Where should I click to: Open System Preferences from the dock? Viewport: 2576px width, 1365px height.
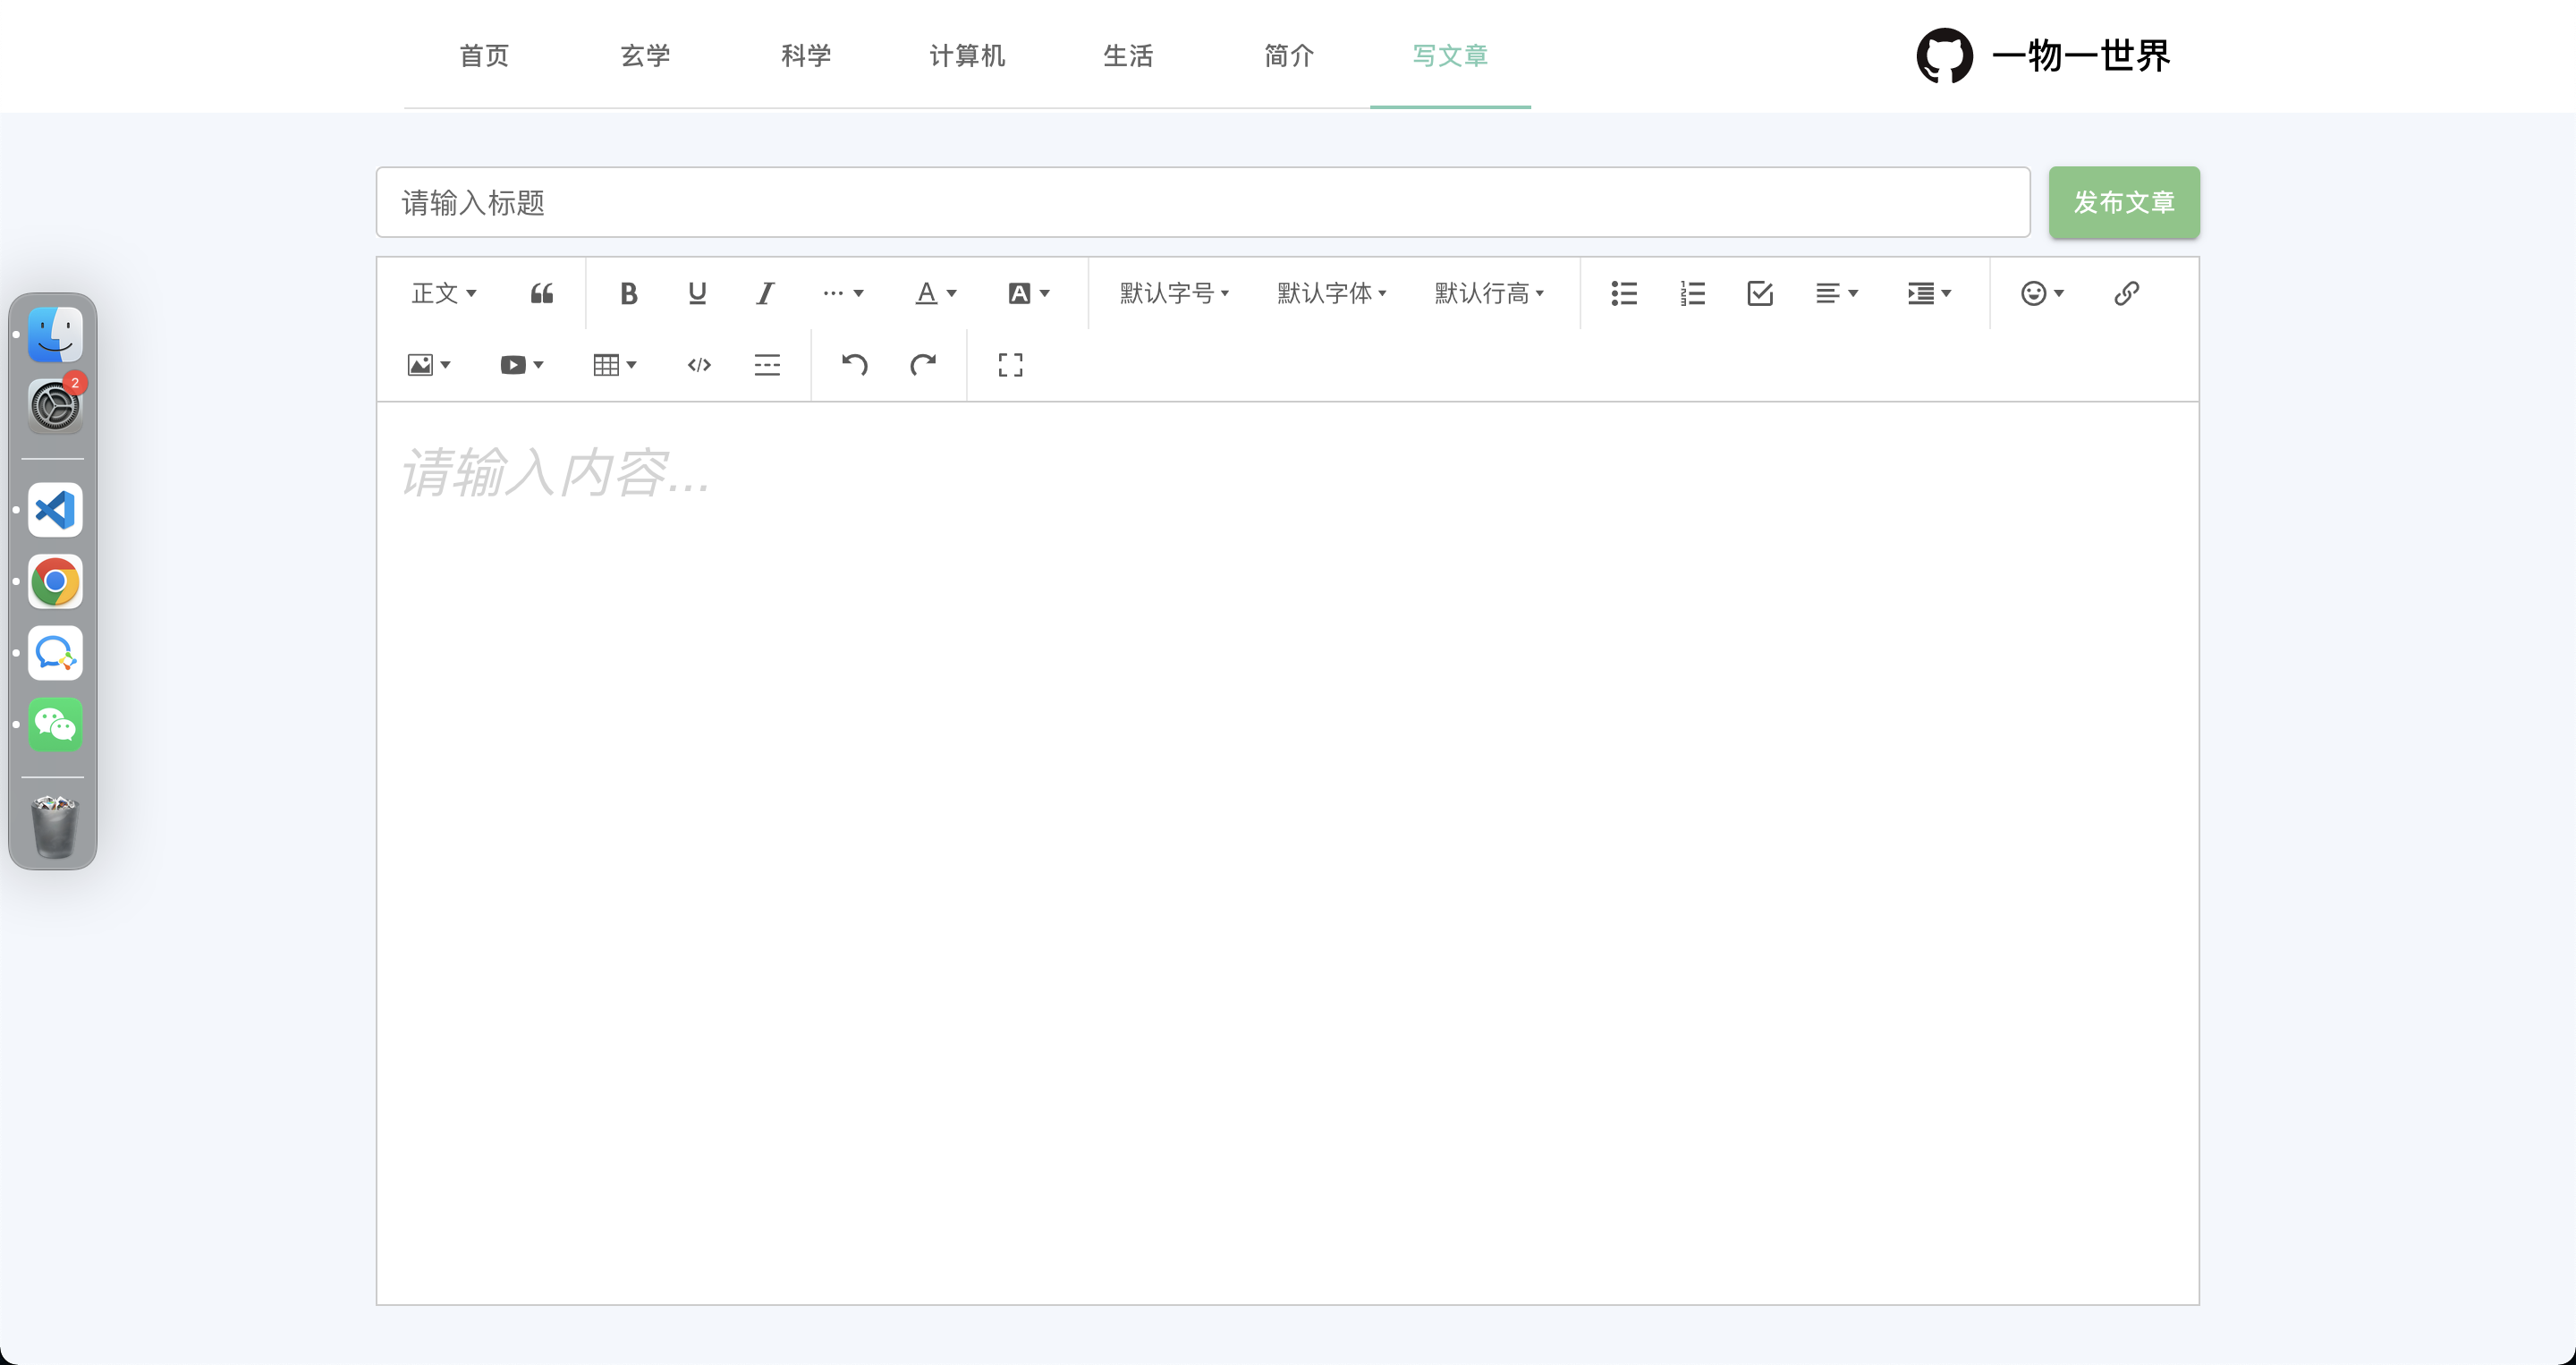point(55,405)
